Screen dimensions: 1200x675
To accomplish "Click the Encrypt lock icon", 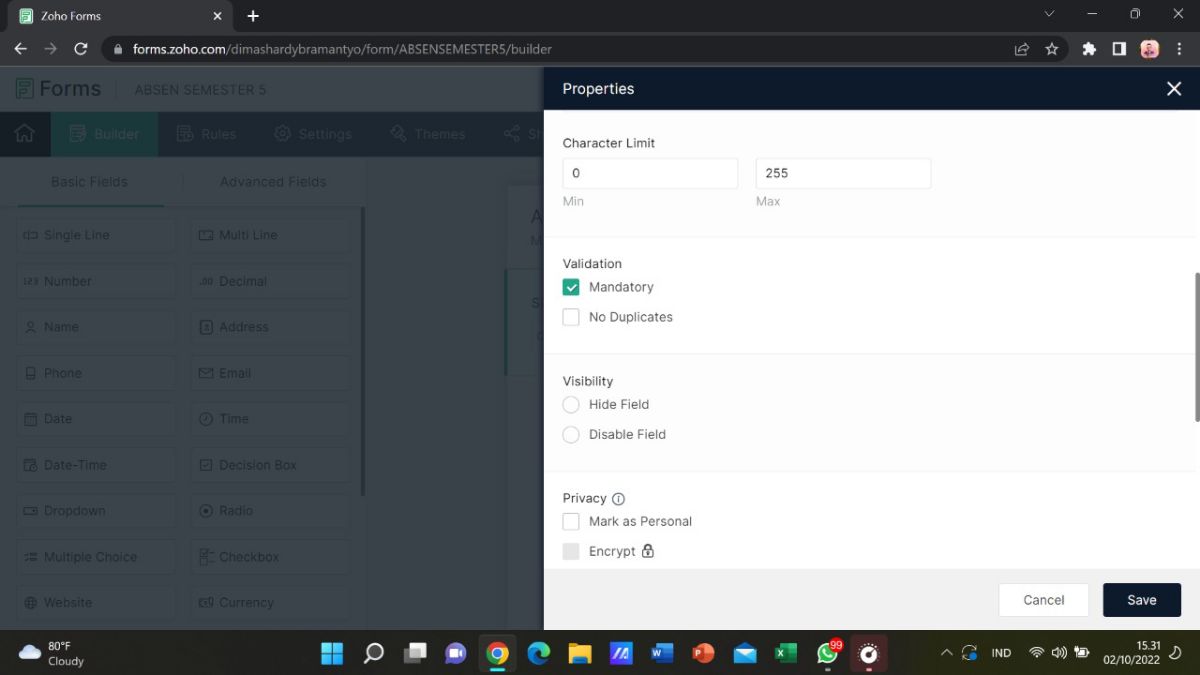I will (648, 551).
